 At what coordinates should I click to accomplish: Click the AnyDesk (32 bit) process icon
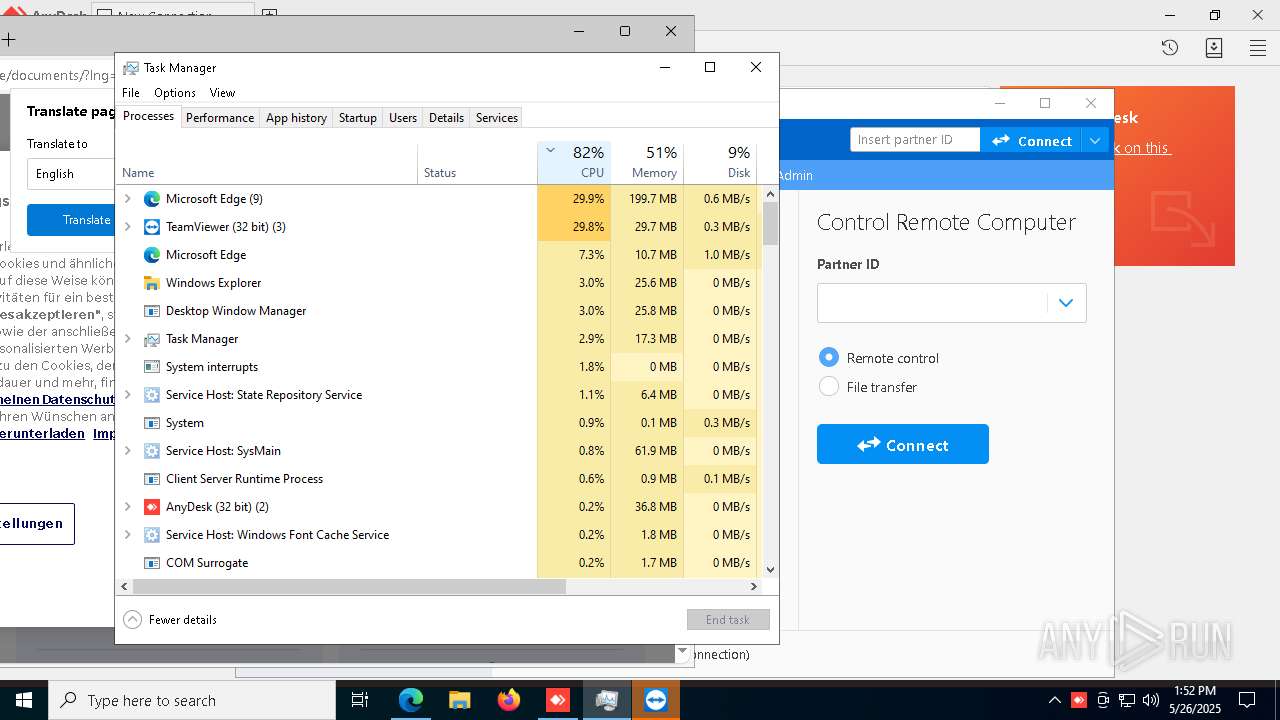(152, 507)
